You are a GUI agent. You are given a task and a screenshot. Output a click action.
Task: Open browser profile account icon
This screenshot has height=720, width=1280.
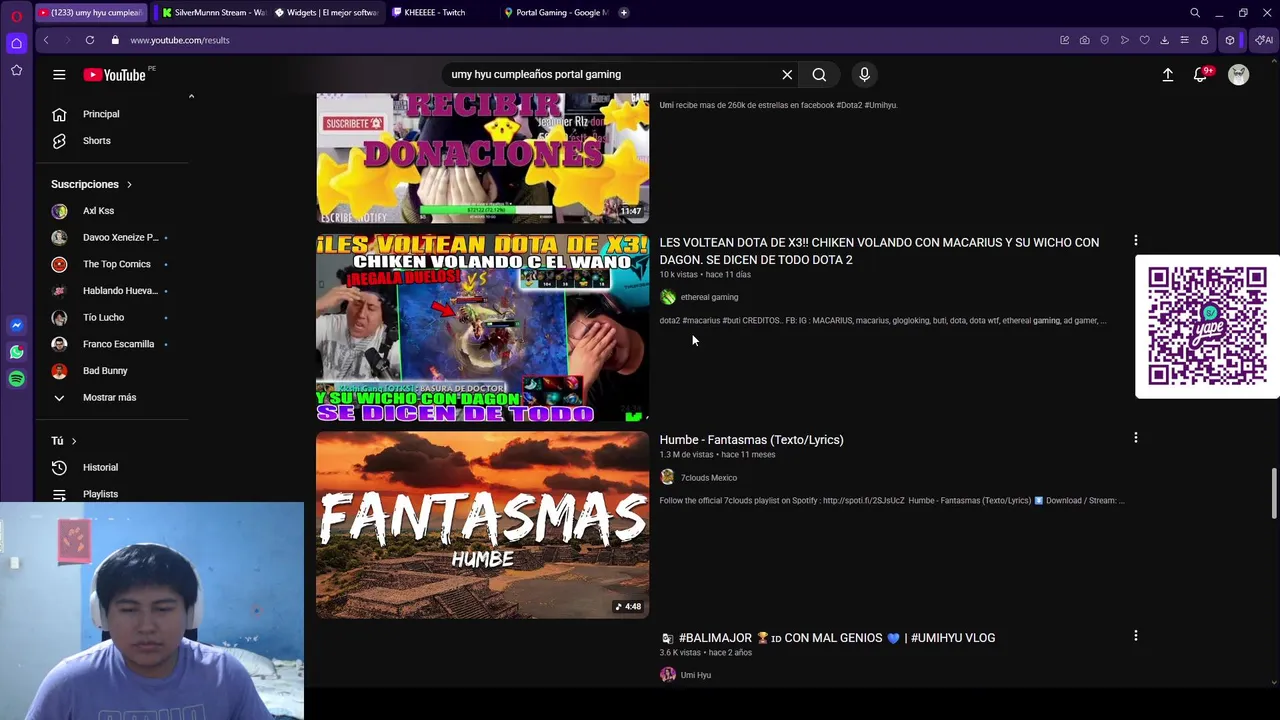click(1205, 40)
